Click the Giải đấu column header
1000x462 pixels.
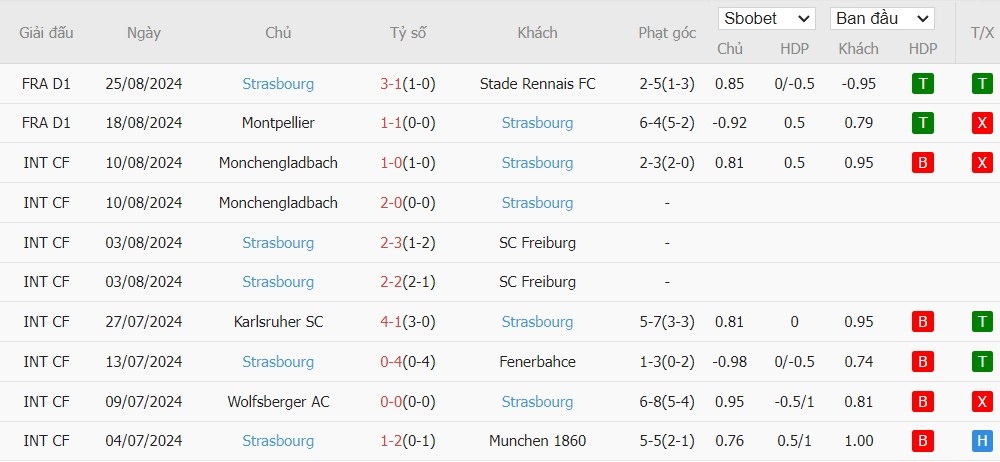point(46,33)
